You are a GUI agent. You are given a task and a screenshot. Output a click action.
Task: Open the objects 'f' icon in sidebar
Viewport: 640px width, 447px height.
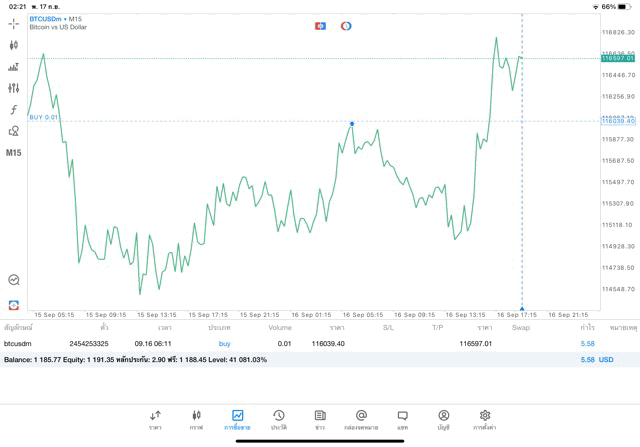(14, 110)
